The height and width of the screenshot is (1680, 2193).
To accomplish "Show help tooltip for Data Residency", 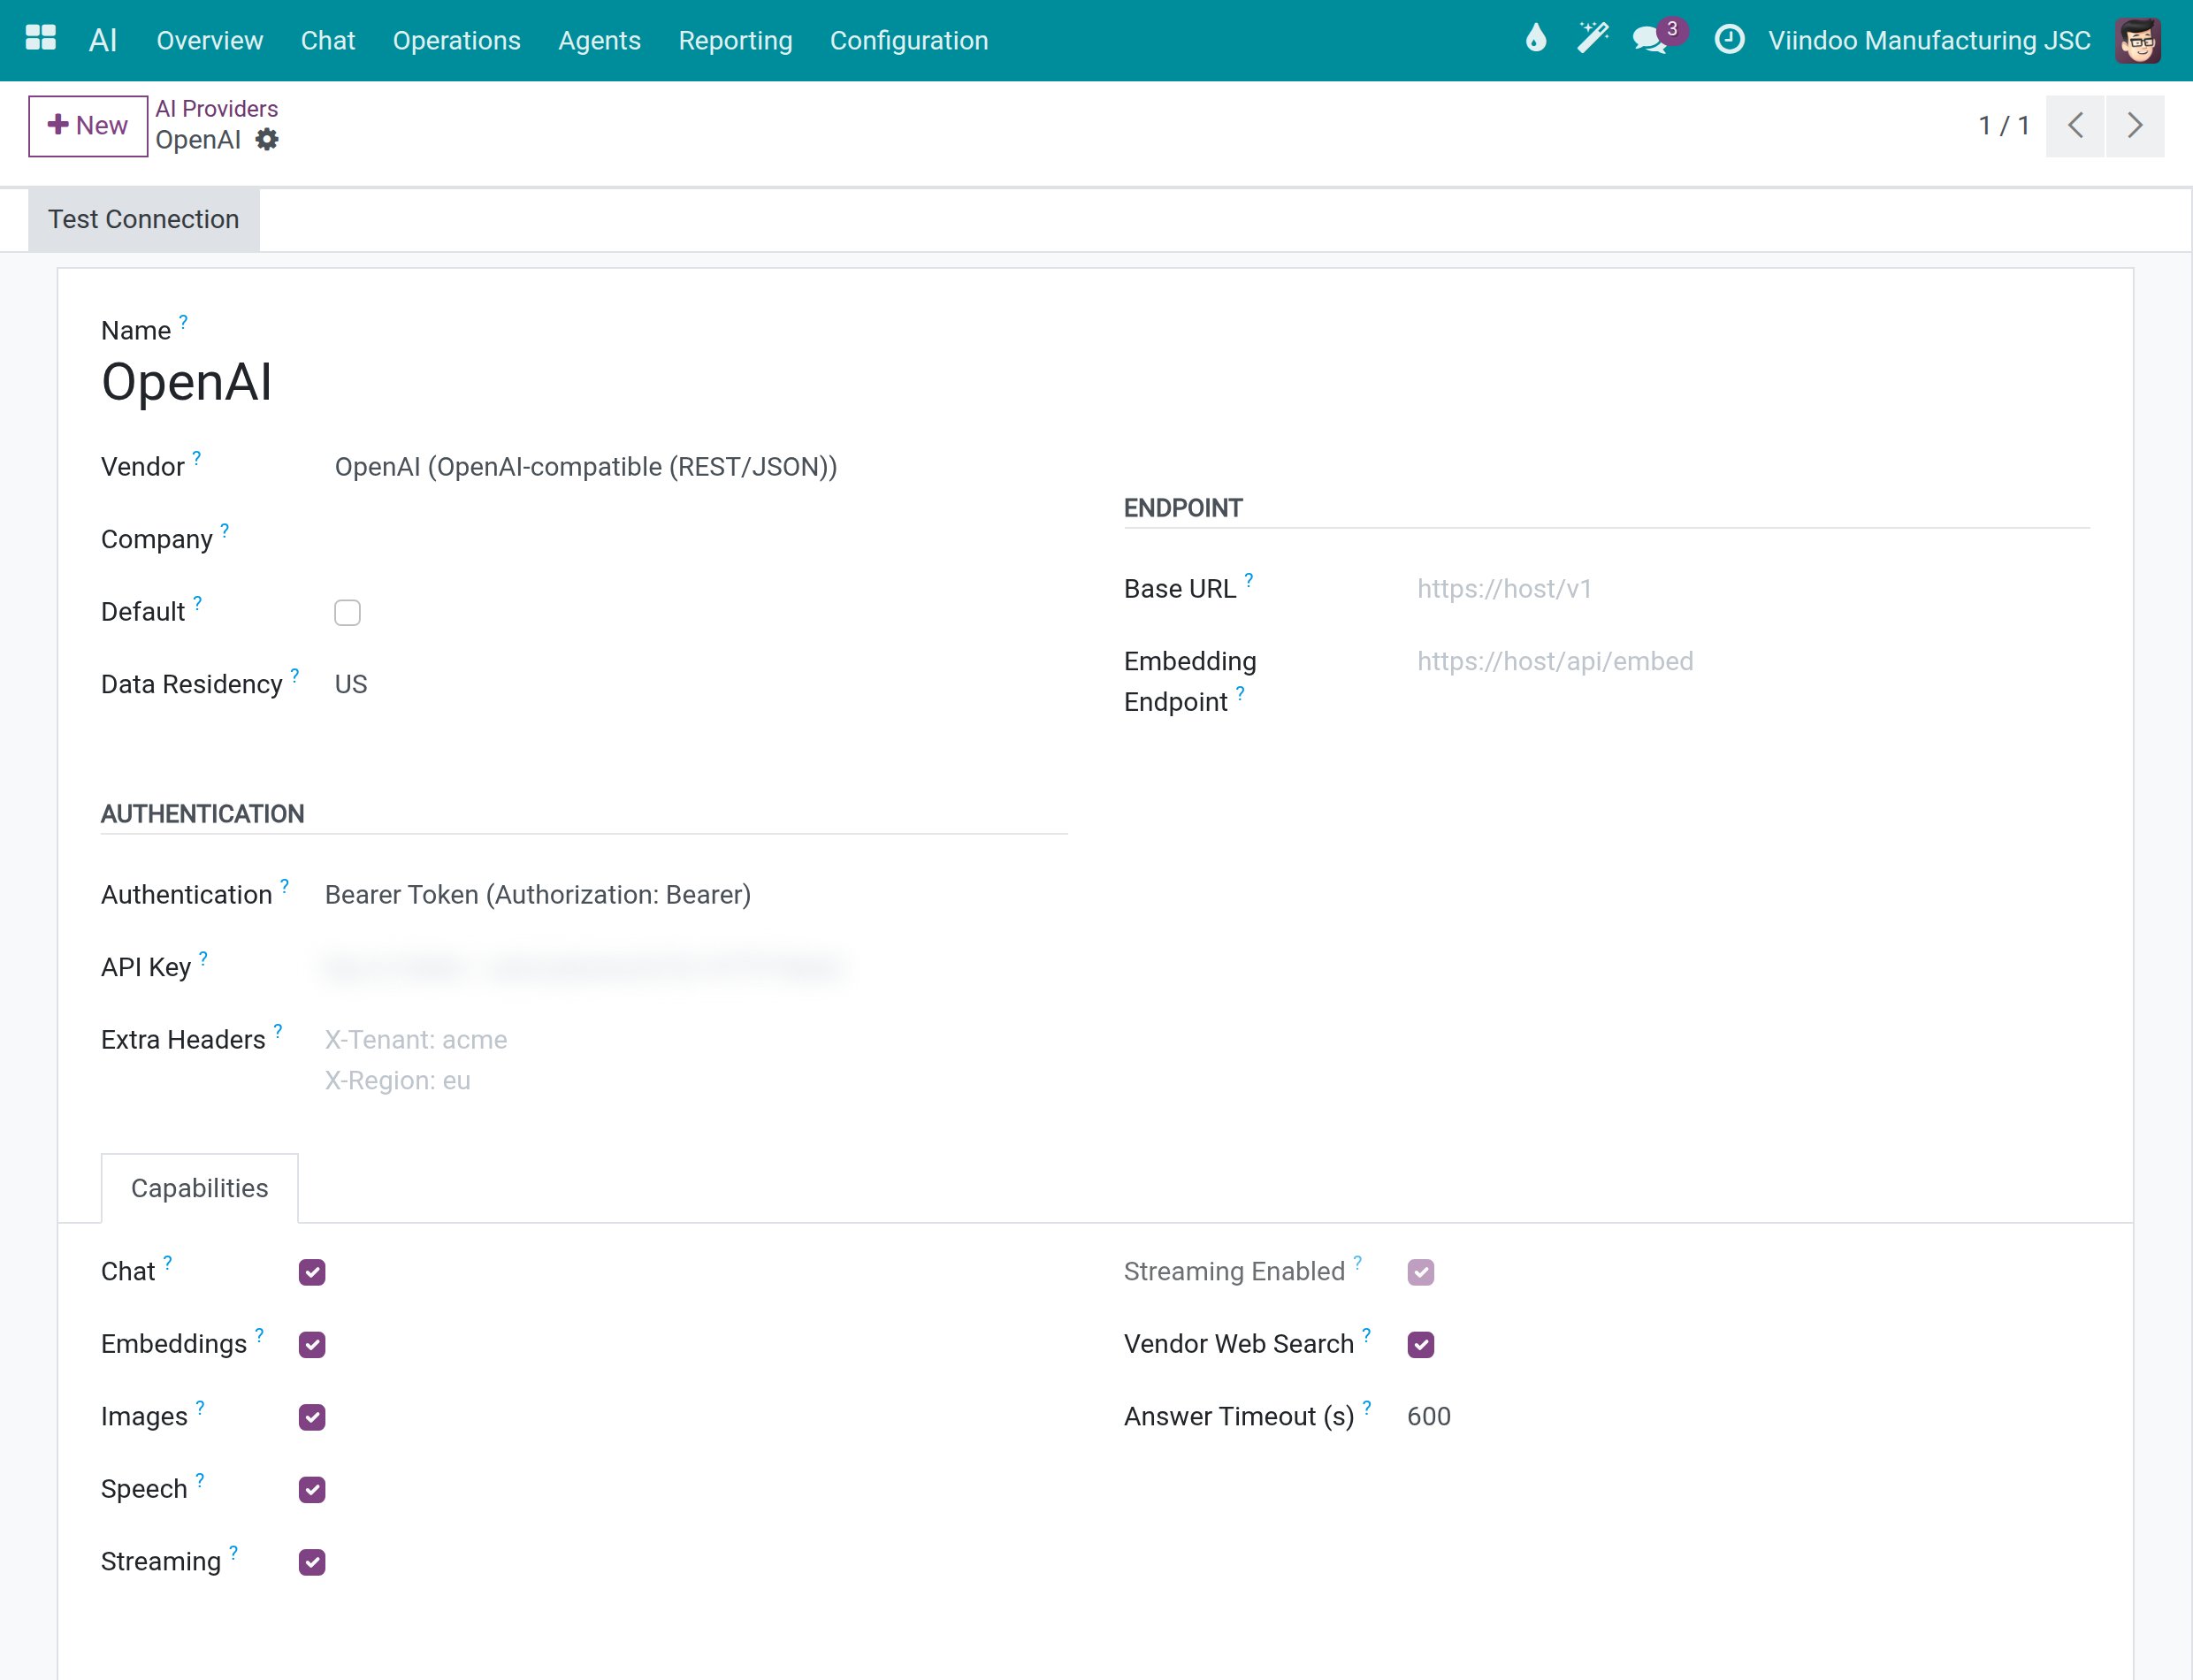I will click(295, 676).
